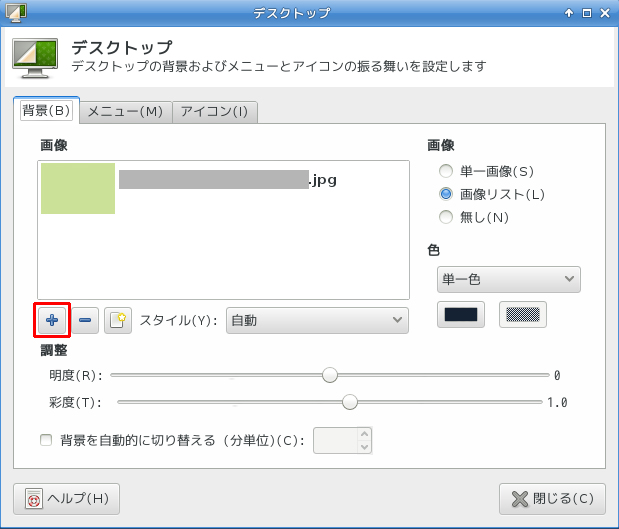
Task: Click the X icon on the close button
Action: click(x=519, y=498)
